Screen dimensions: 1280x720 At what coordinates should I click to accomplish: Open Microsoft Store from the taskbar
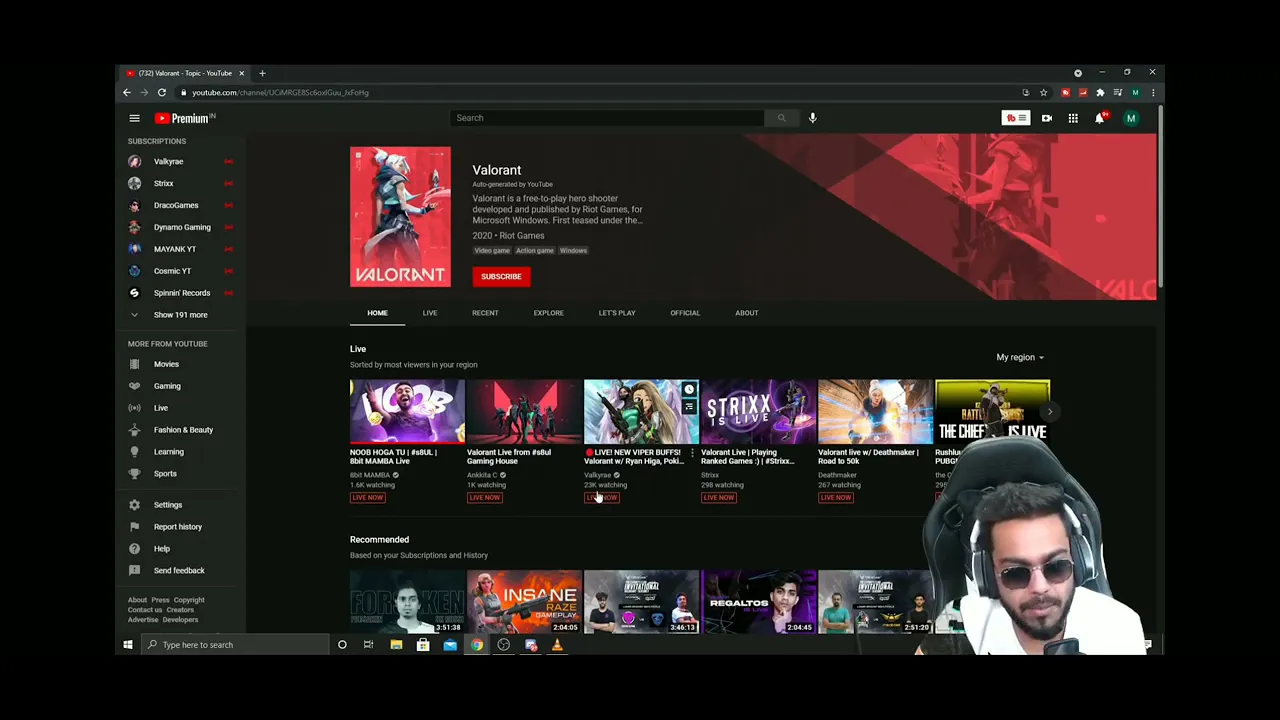[423, 645]
